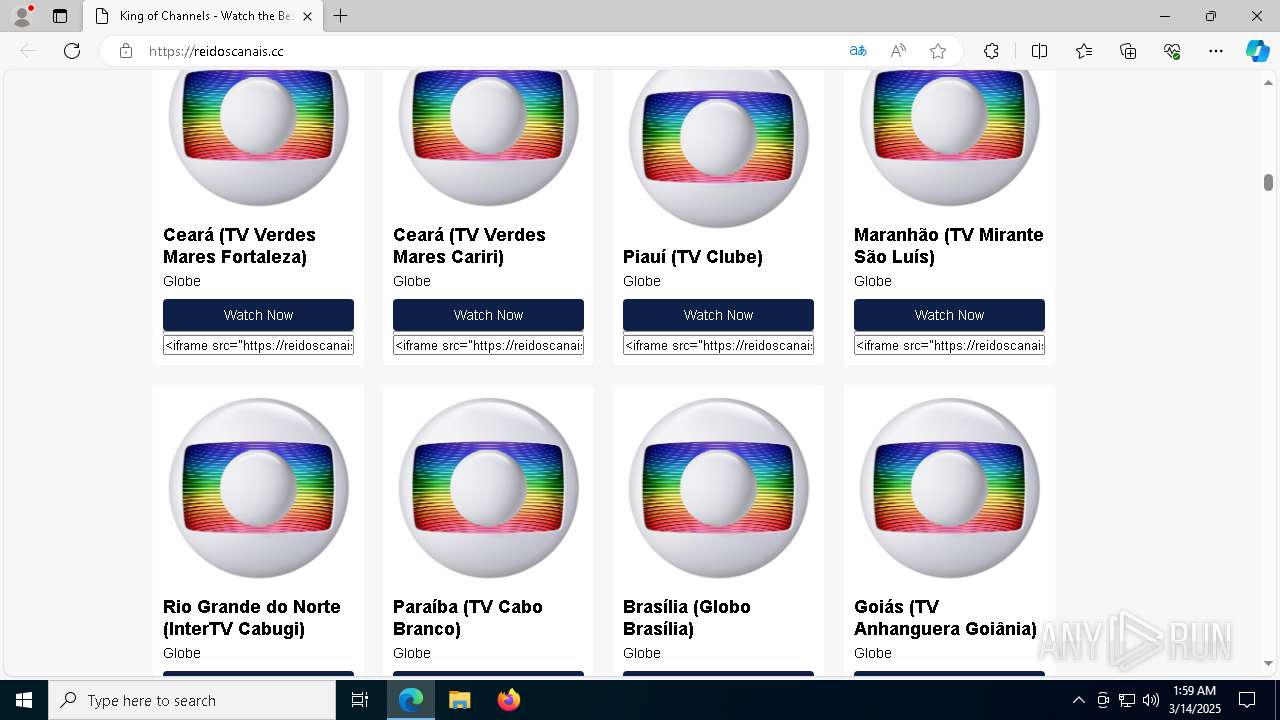The image size is (1280, 720).
Task: Select iframe code under Piauí TV Clube
Action: click(718, 345)
